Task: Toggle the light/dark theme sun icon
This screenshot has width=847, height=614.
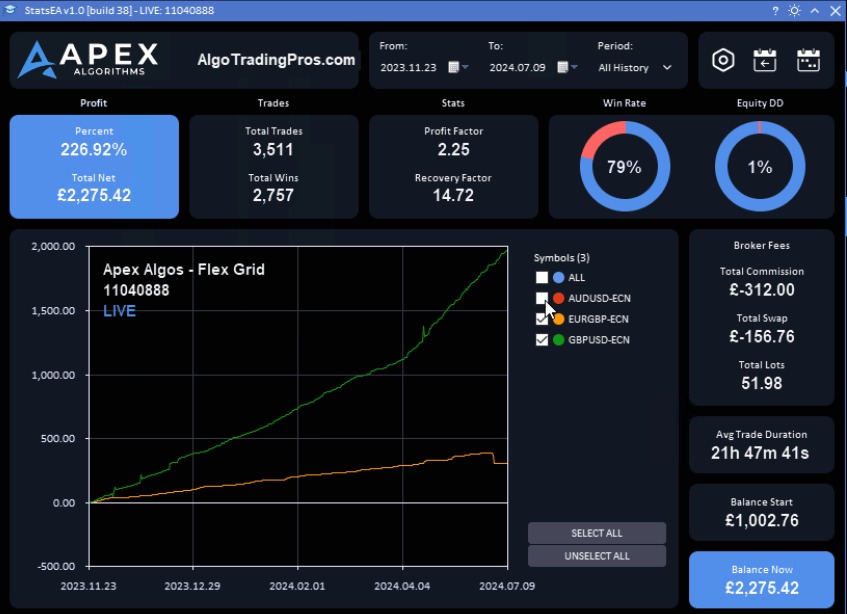Action: click(x=794, y=11)
